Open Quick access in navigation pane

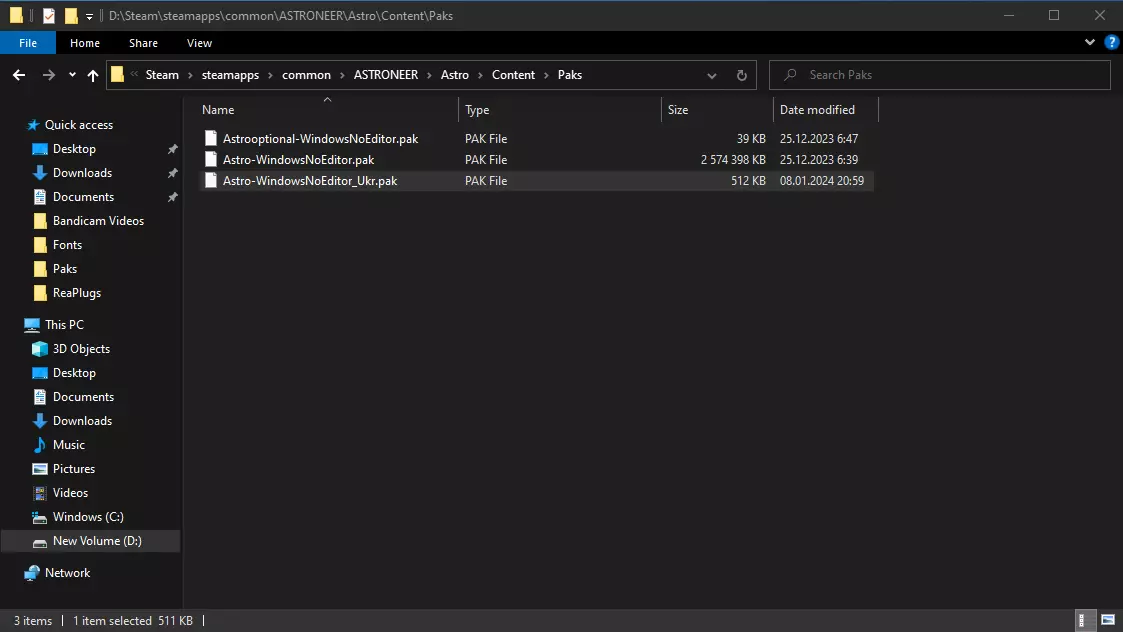coord(79,125)
